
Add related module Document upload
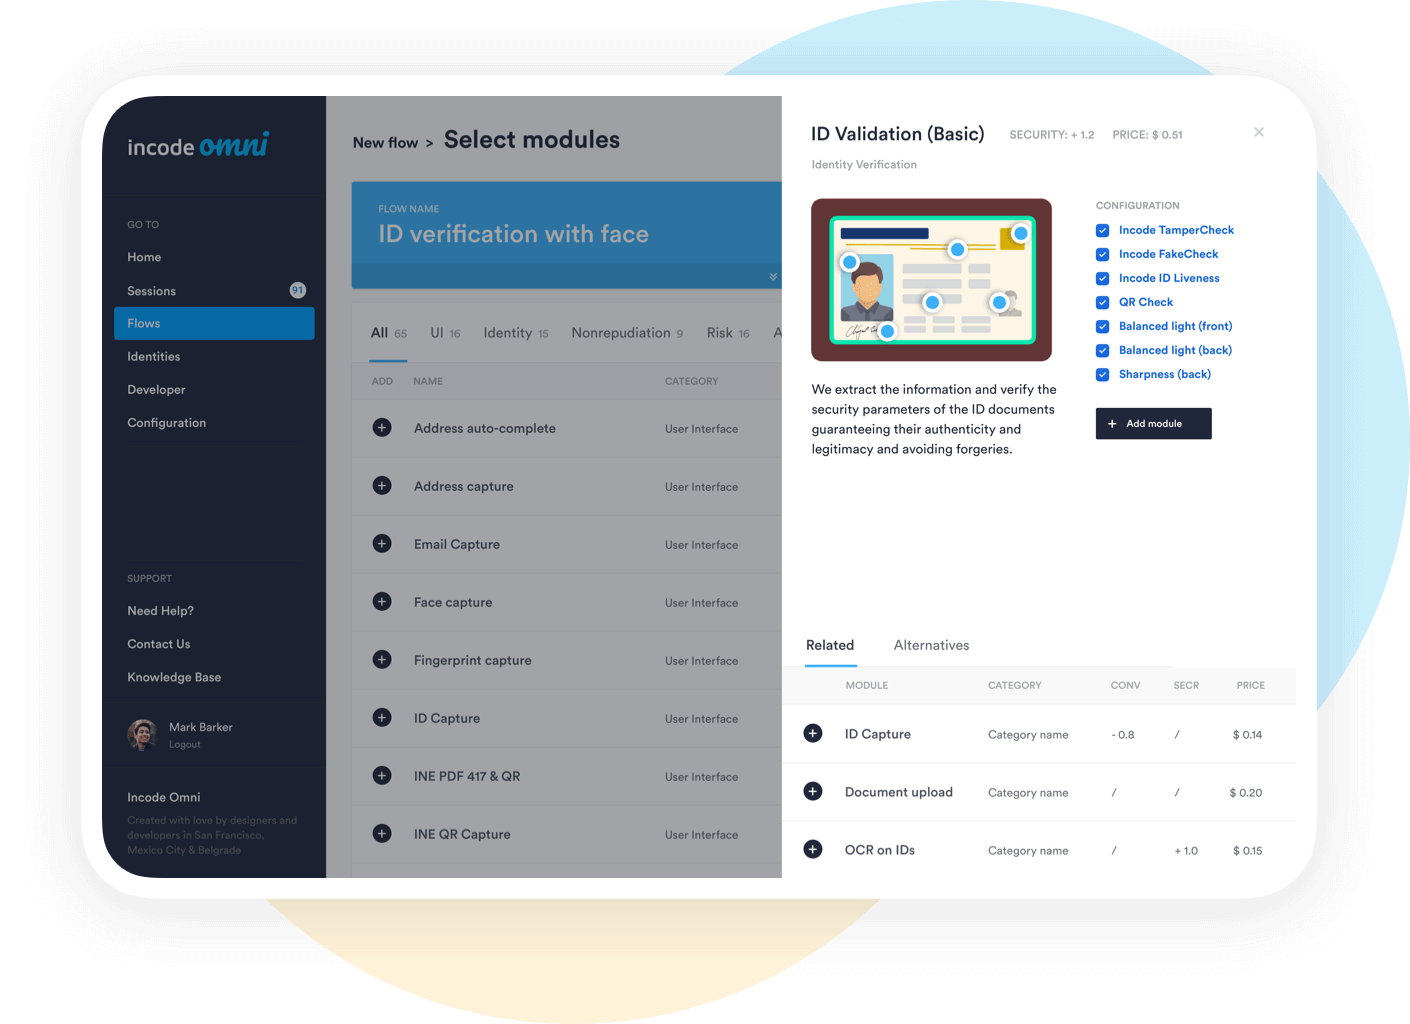[813, 792]
